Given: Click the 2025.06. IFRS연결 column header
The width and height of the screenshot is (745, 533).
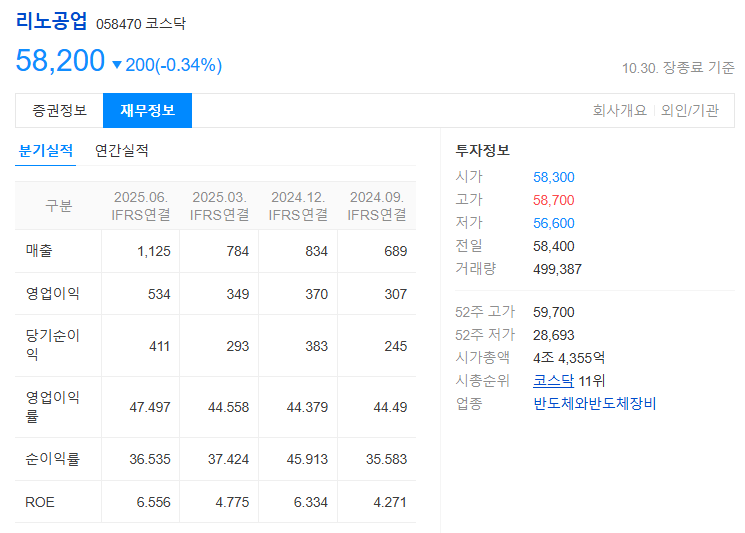Looking at the screenshot, I should [x=141, y=206].
